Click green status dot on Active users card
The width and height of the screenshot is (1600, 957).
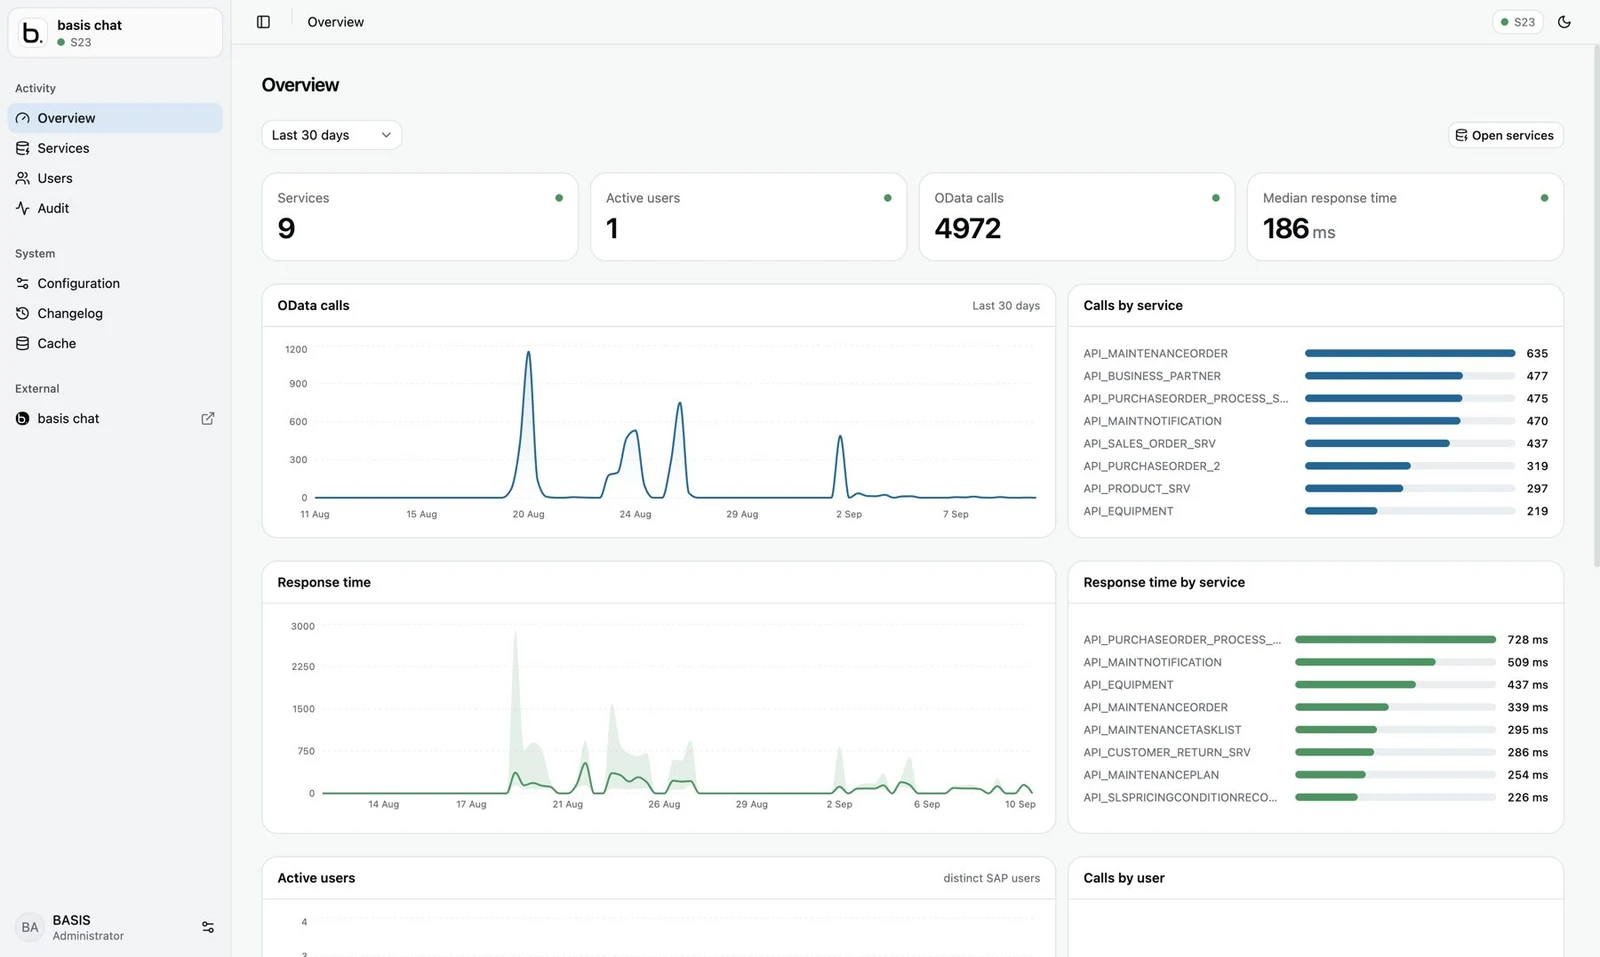[887, 198]
